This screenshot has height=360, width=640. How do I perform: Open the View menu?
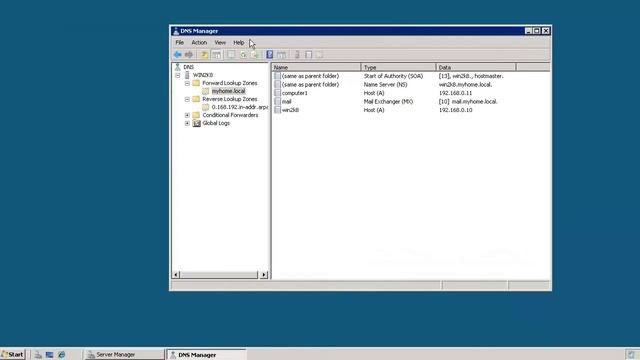[220, 42]
